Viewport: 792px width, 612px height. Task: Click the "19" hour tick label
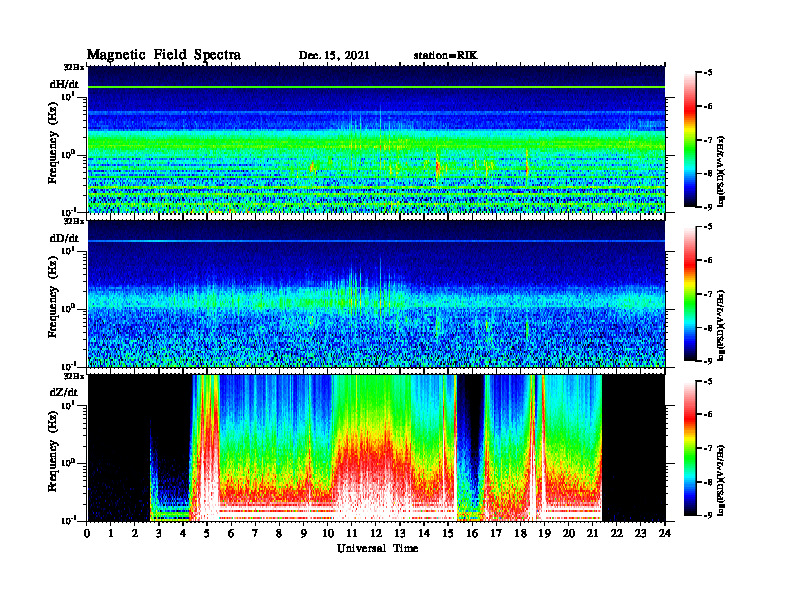coord(544,534)
